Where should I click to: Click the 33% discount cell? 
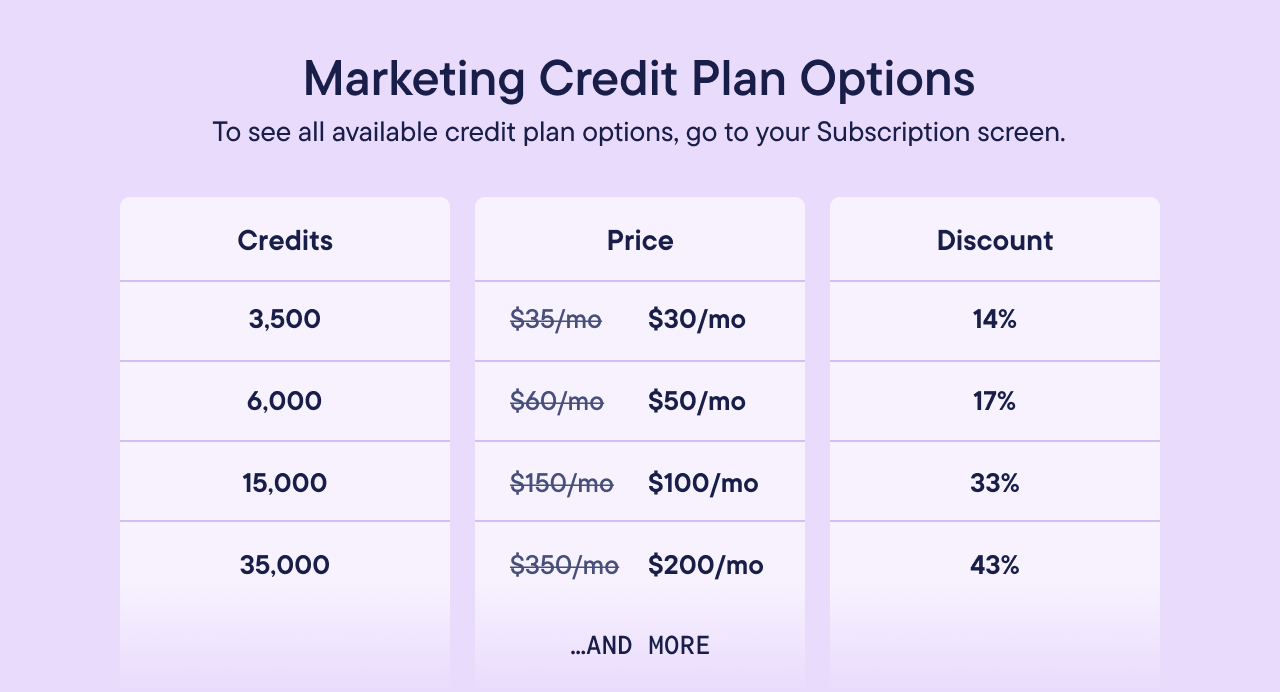click(995, 483)
